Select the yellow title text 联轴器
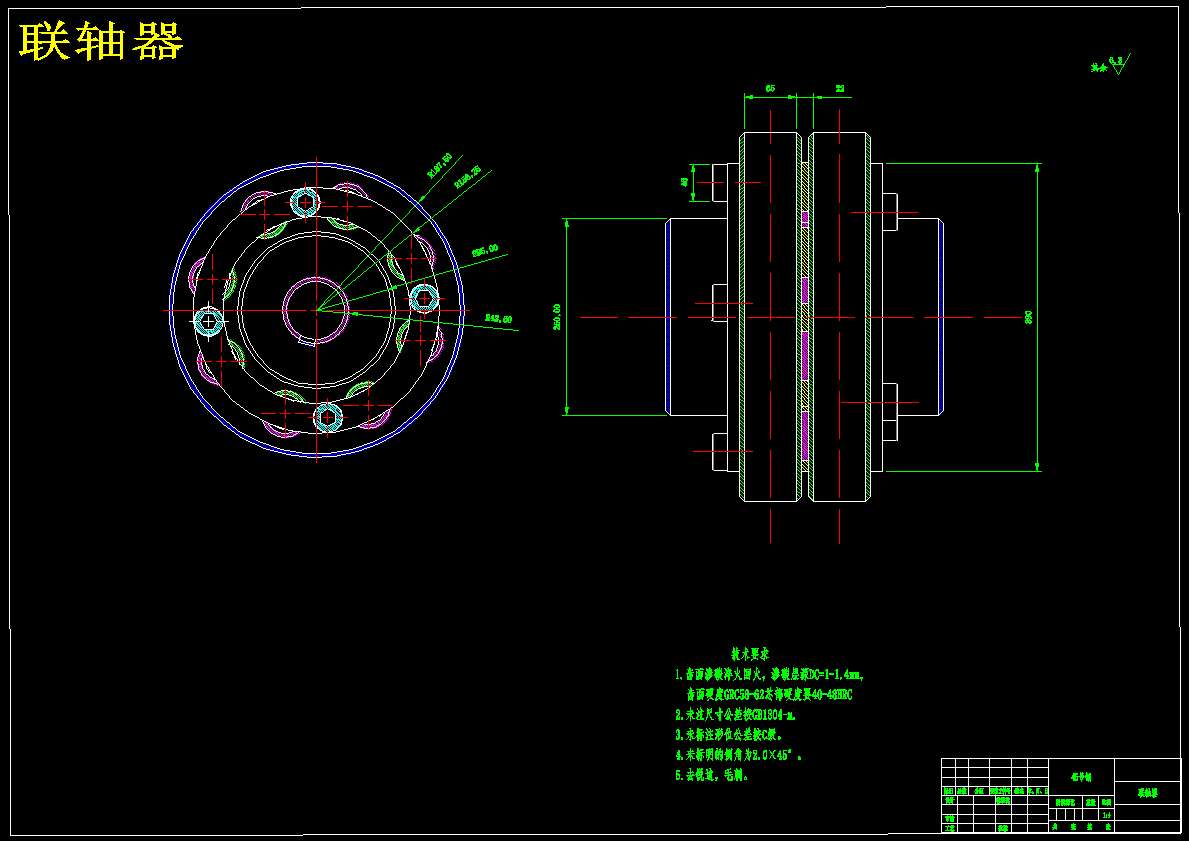This screenshot has height=841, width=1189. pyautogui.click(x=101, y=41)
